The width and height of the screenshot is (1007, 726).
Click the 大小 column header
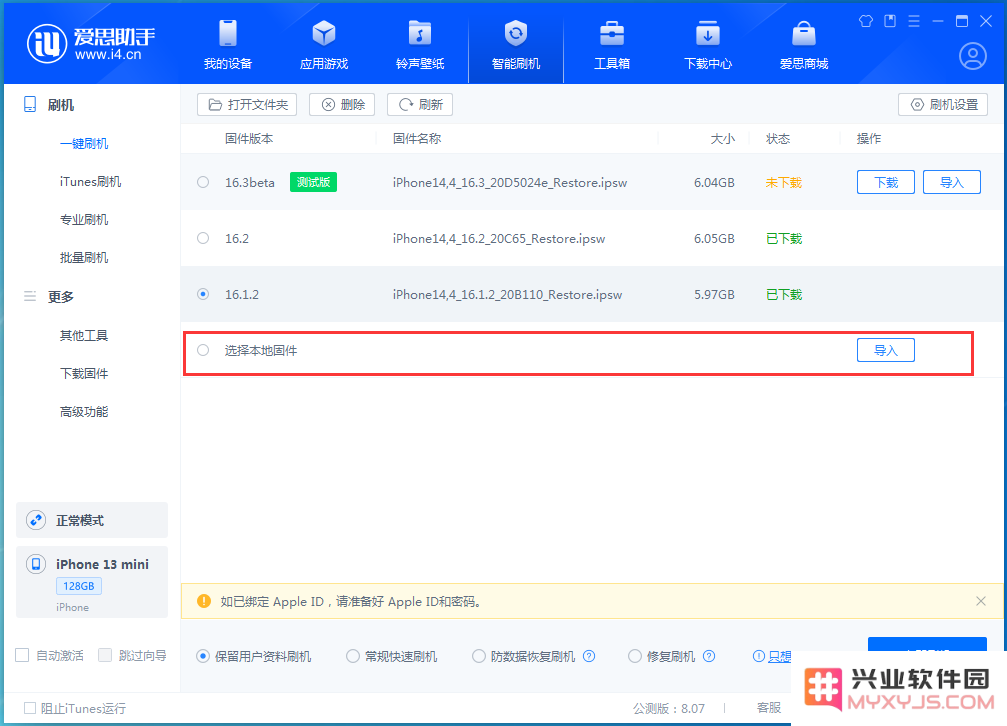coord(722,139)
